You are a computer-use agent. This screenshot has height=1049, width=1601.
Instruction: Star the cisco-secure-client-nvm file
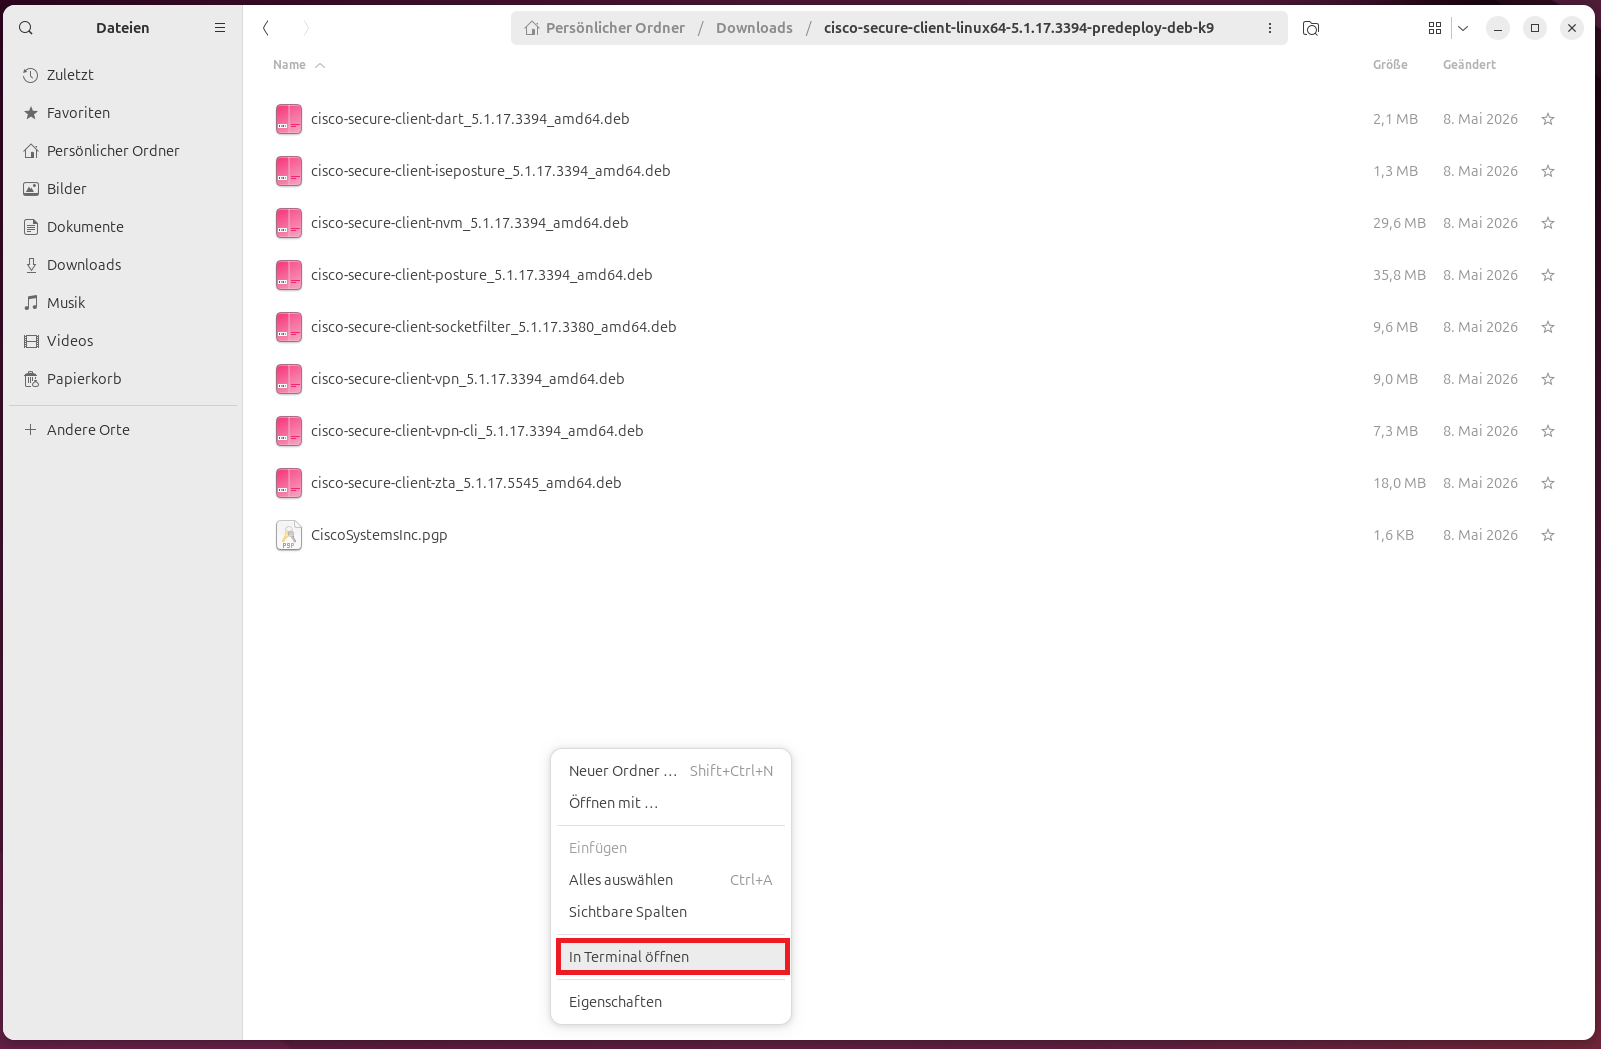(1548, 223)
